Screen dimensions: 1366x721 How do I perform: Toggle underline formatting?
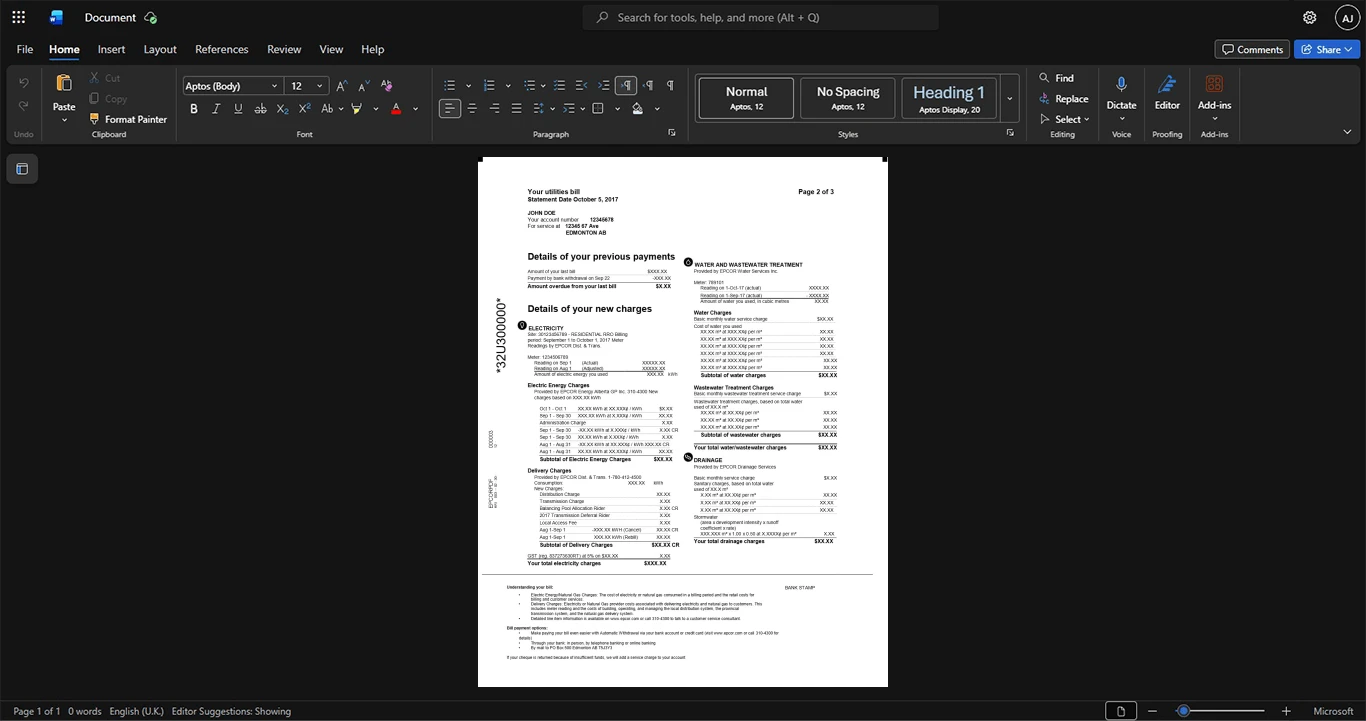[238, 109]
